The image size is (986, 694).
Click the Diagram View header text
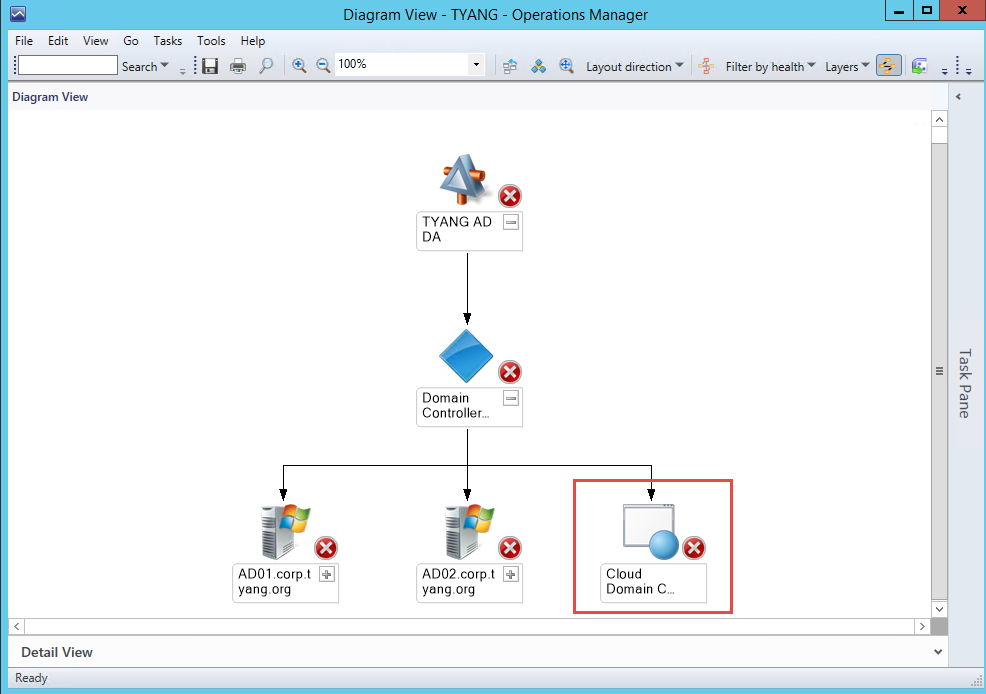50,97
